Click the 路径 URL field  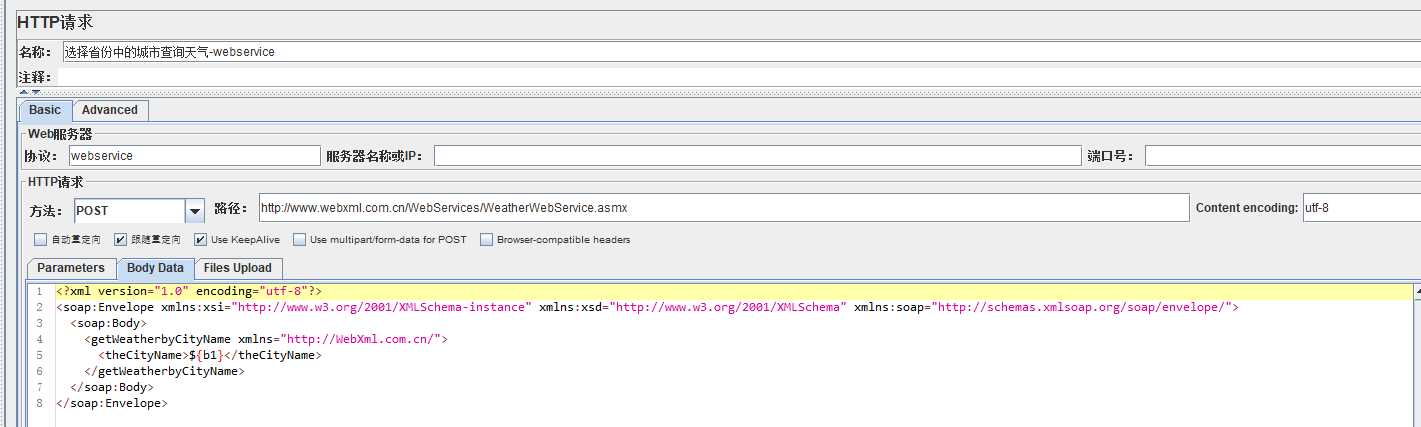point(723,208)
